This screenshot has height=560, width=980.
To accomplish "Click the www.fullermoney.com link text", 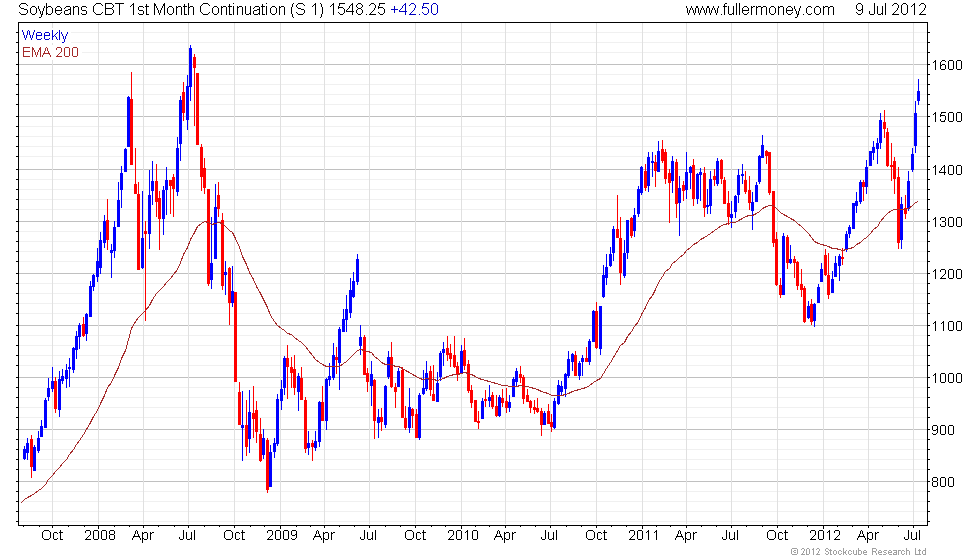I will [759, 9].
